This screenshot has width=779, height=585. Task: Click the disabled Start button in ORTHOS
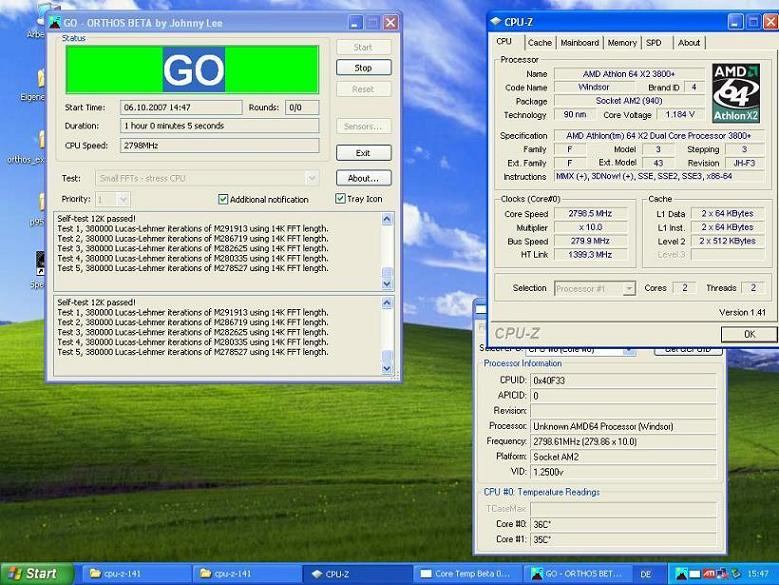tap(363, 47)
